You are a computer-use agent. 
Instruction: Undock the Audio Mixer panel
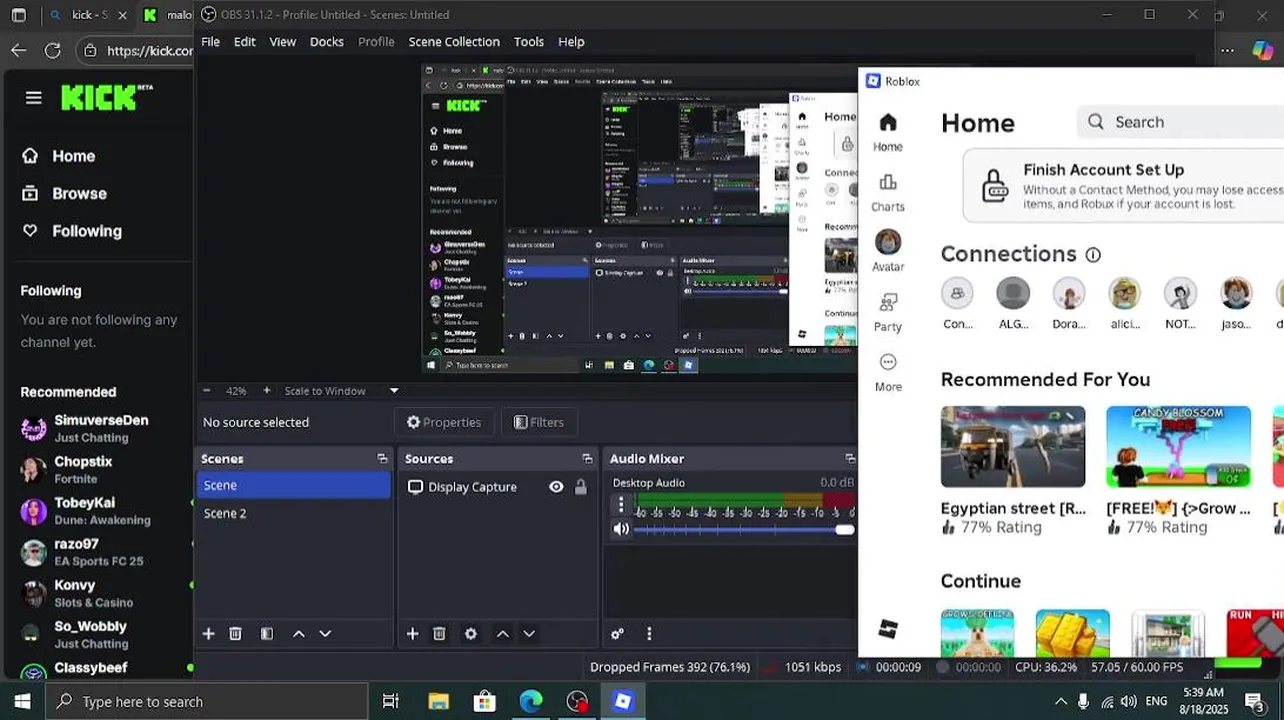click(x=850, y=459)
